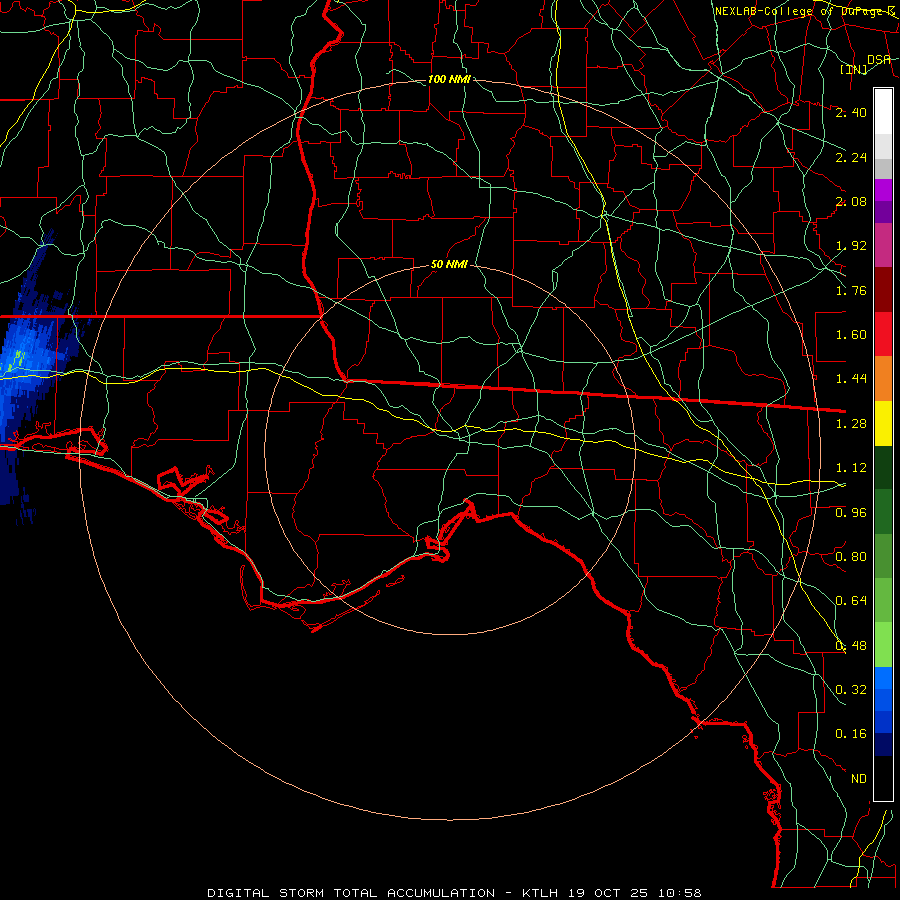Click the NEXLAB-College of DuPage credit text
The image size is (900, 900).
pos(805,11)
